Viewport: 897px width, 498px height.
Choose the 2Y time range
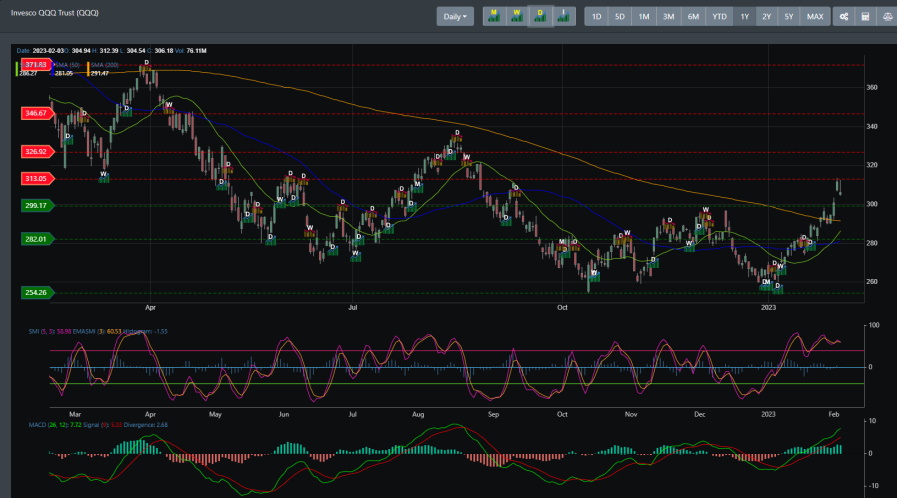coord(767,17)
